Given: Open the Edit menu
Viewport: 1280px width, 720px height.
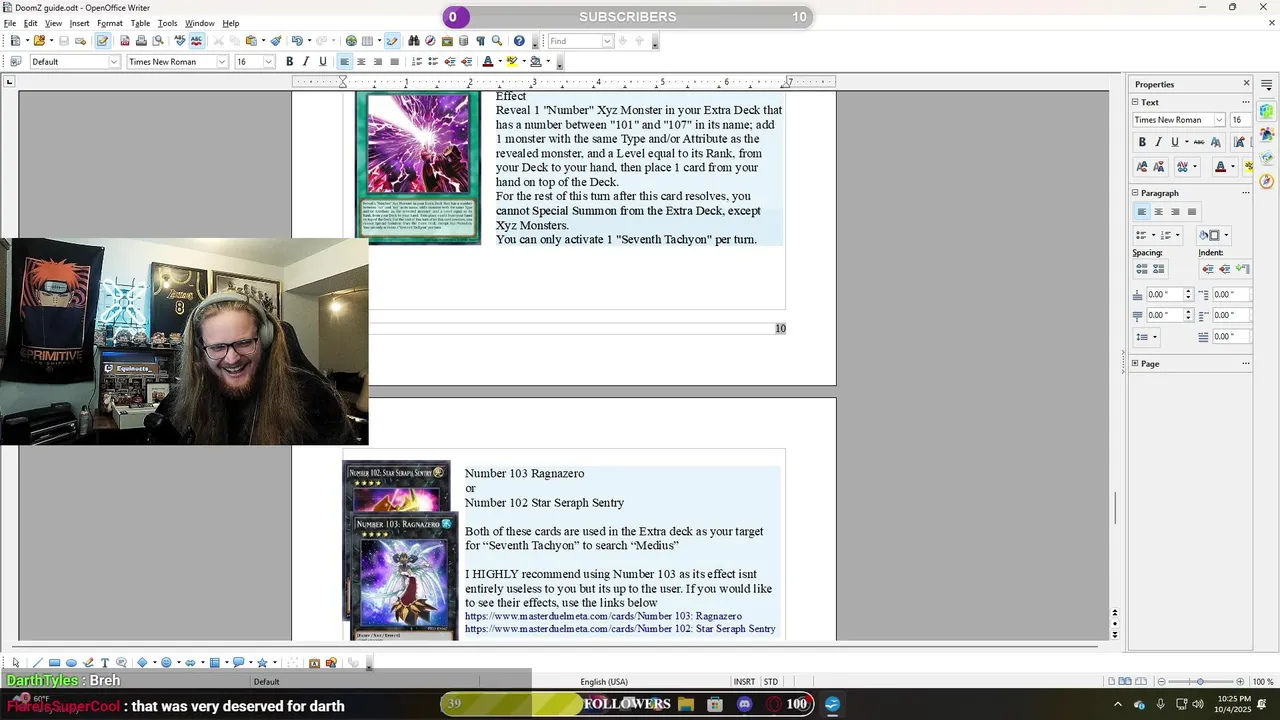Looking at the screenshot, I should tap(31, 23).
